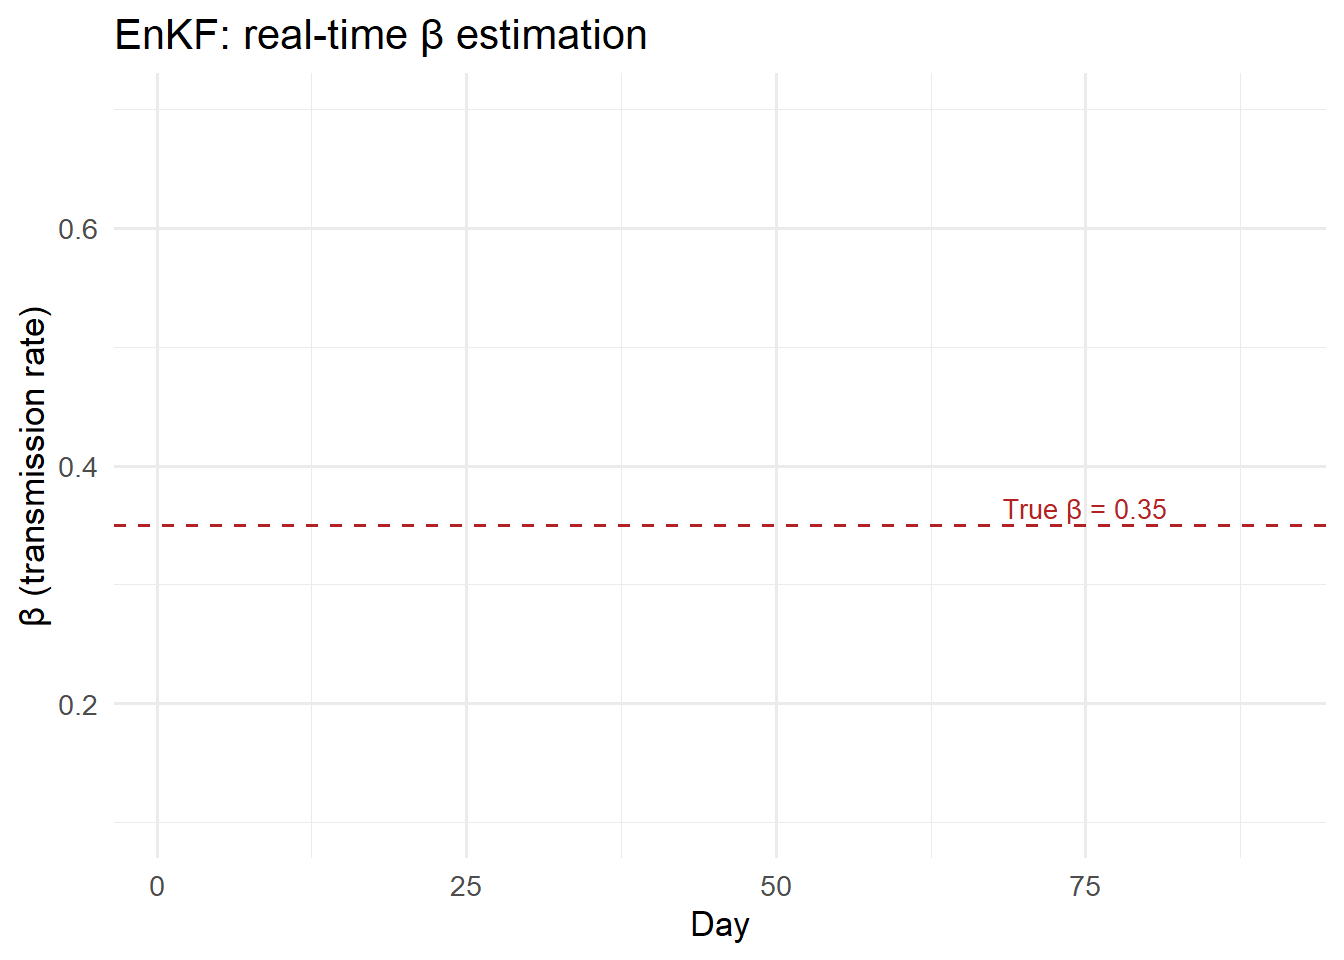Click the 0.2 y-axis tick label
Image resolution: width=1344 pixels, height=960 pixels.
[x=78, y=705]
